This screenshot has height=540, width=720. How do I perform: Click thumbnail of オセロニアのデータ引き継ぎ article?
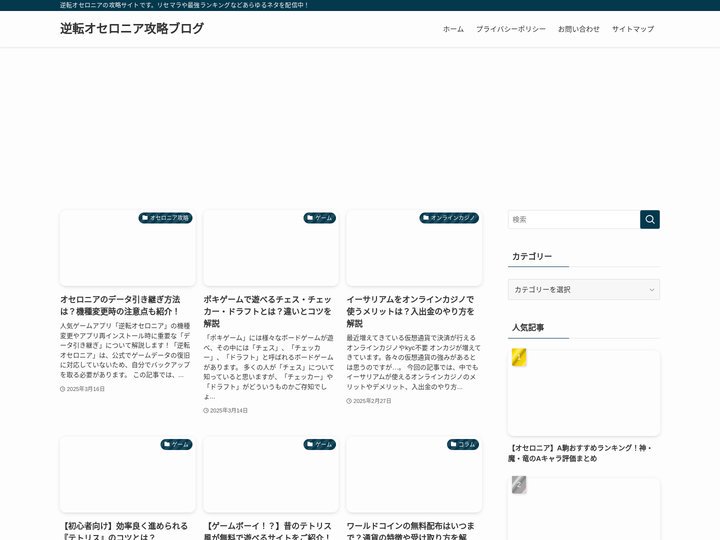point(128,248)
